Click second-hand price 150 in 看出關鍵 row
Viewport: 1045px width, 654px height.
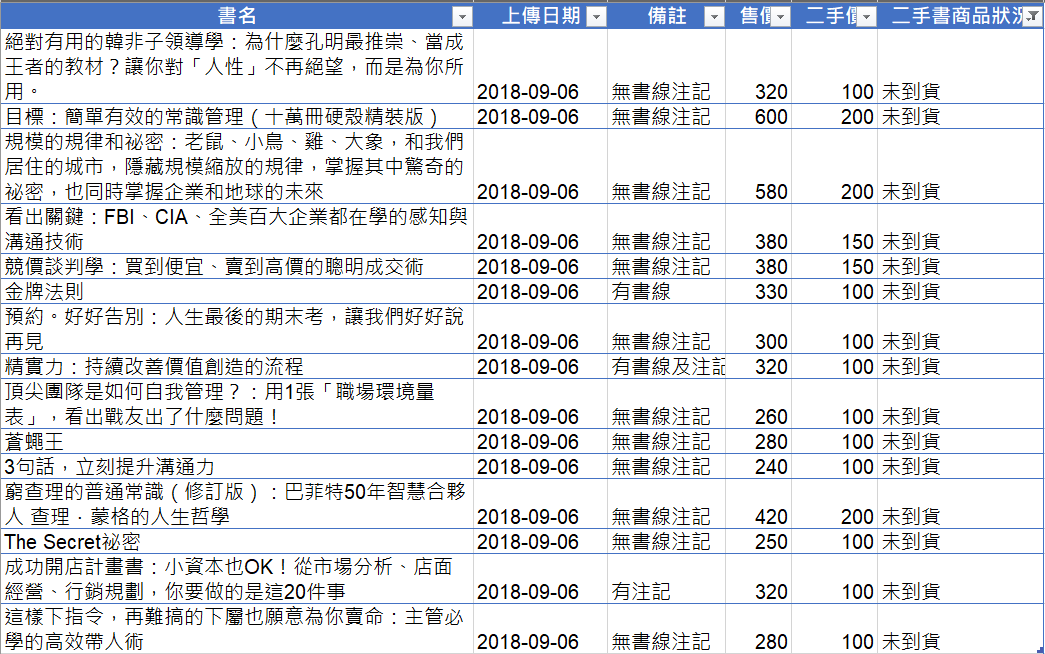click(x=857, y=242)
